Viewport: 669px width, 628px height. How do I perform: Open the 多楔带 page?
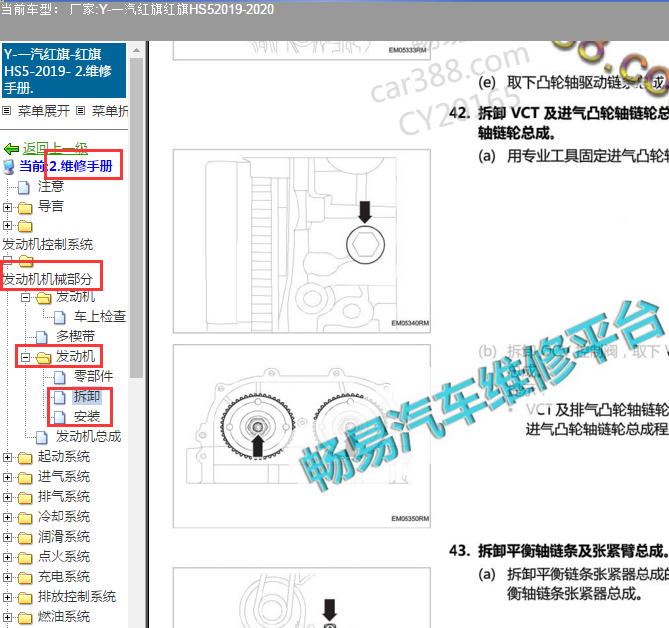76,336
